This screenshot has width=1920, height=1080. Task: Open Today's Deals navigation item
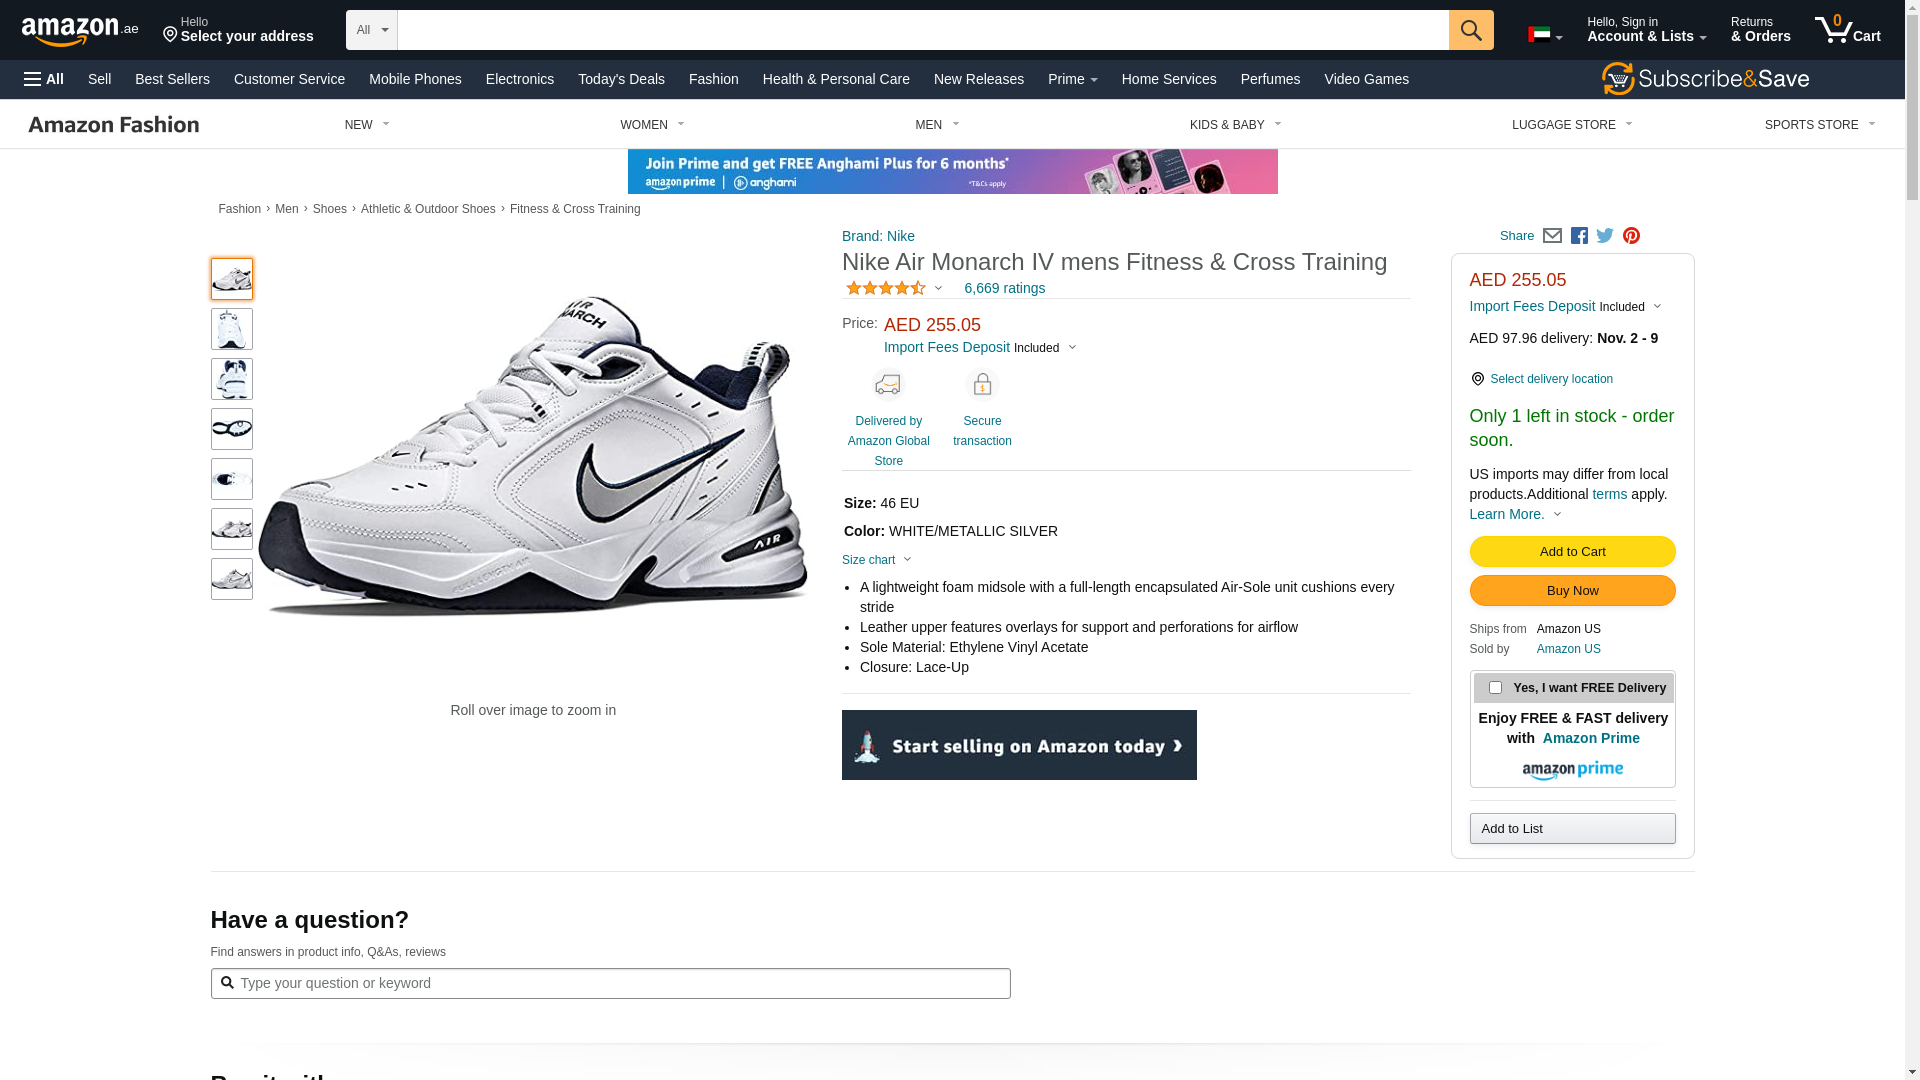coord(621,79)
